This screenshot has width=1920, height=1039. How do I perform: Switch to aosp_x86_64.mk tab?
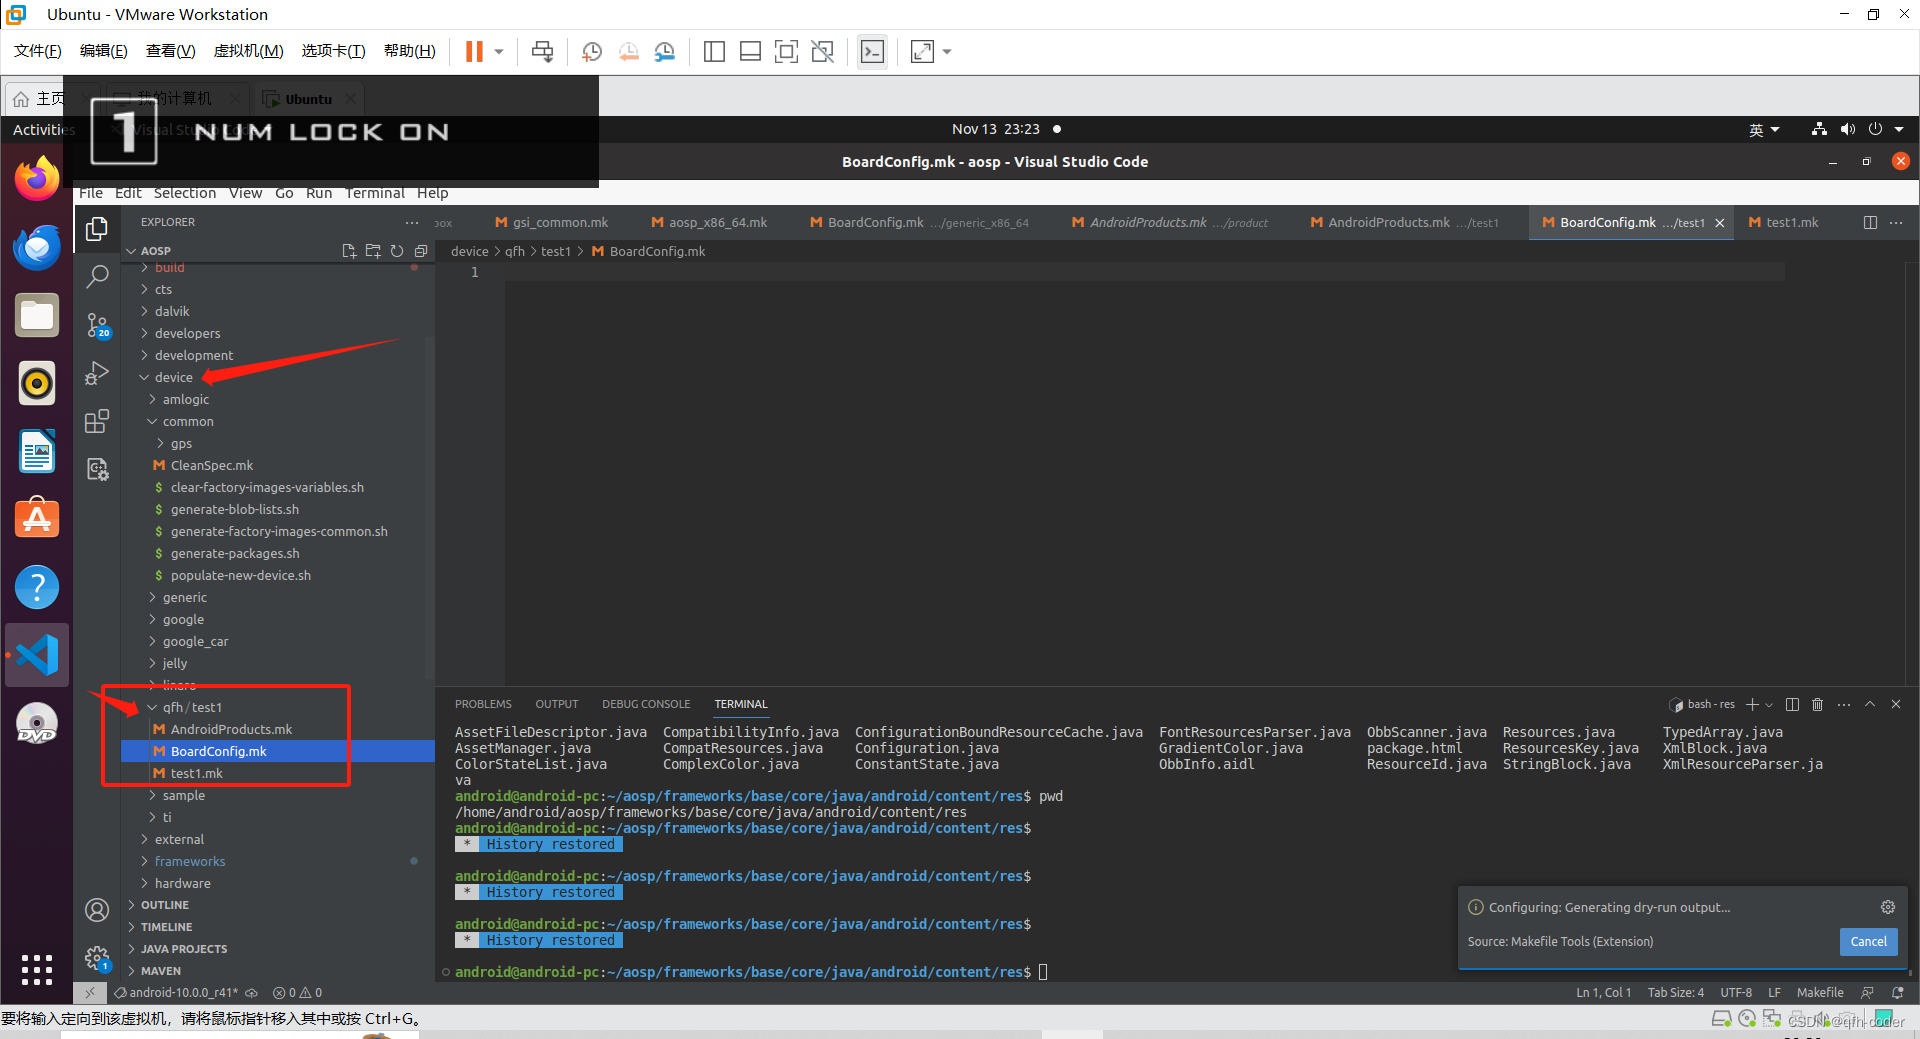pyautogui.click(x=709, y=222)
